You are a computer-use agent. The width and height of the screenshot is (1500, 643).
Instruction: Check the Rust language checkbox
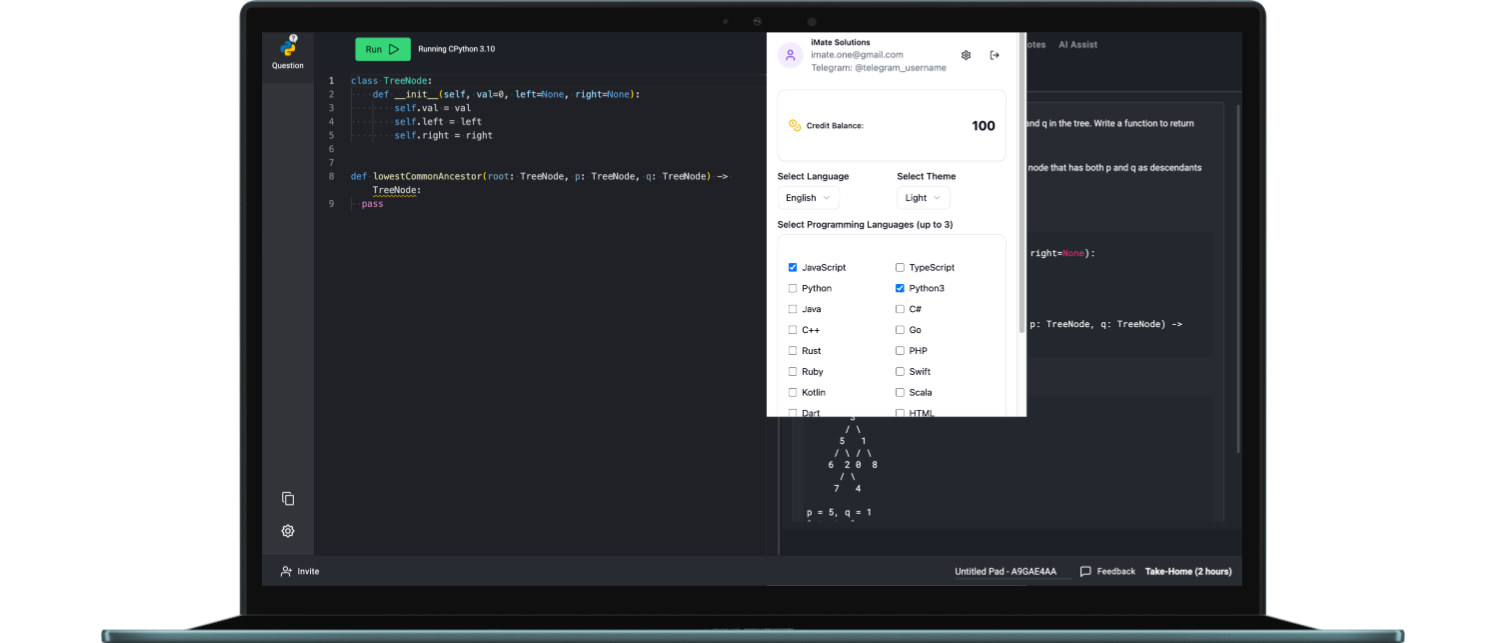(793, 351)
